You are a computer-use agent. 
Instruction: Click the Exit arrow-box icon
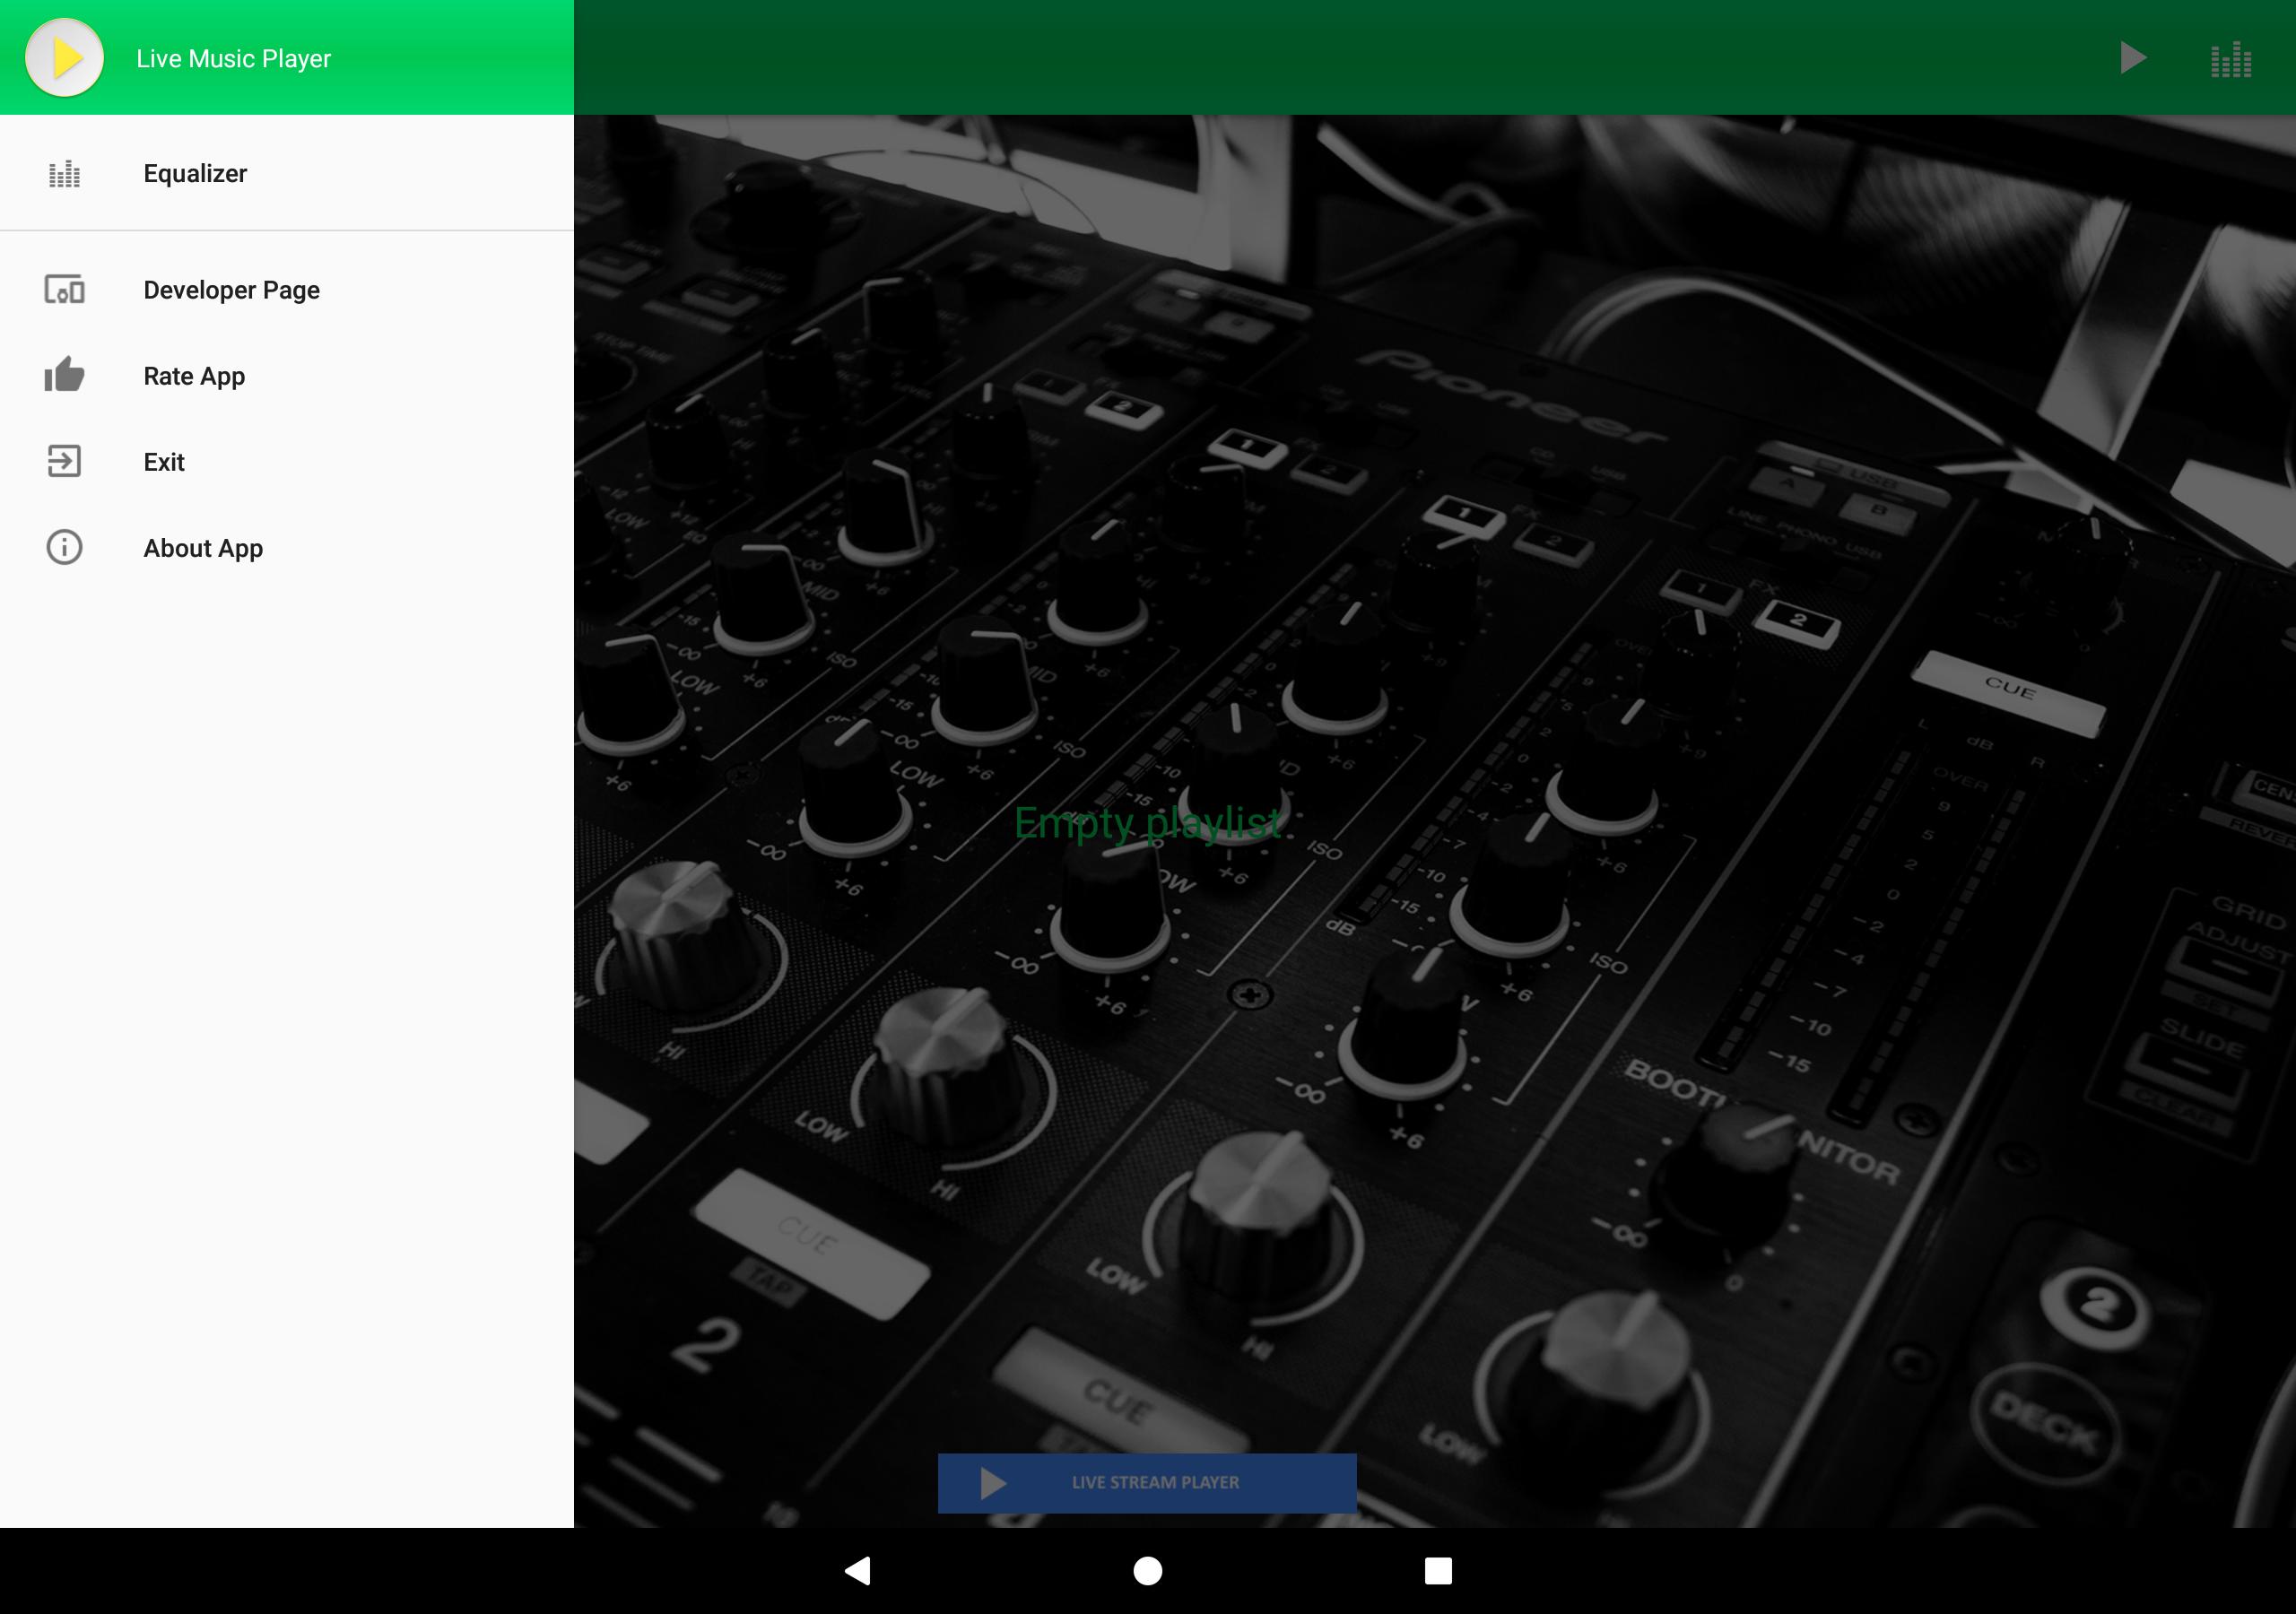click(64, 461)
